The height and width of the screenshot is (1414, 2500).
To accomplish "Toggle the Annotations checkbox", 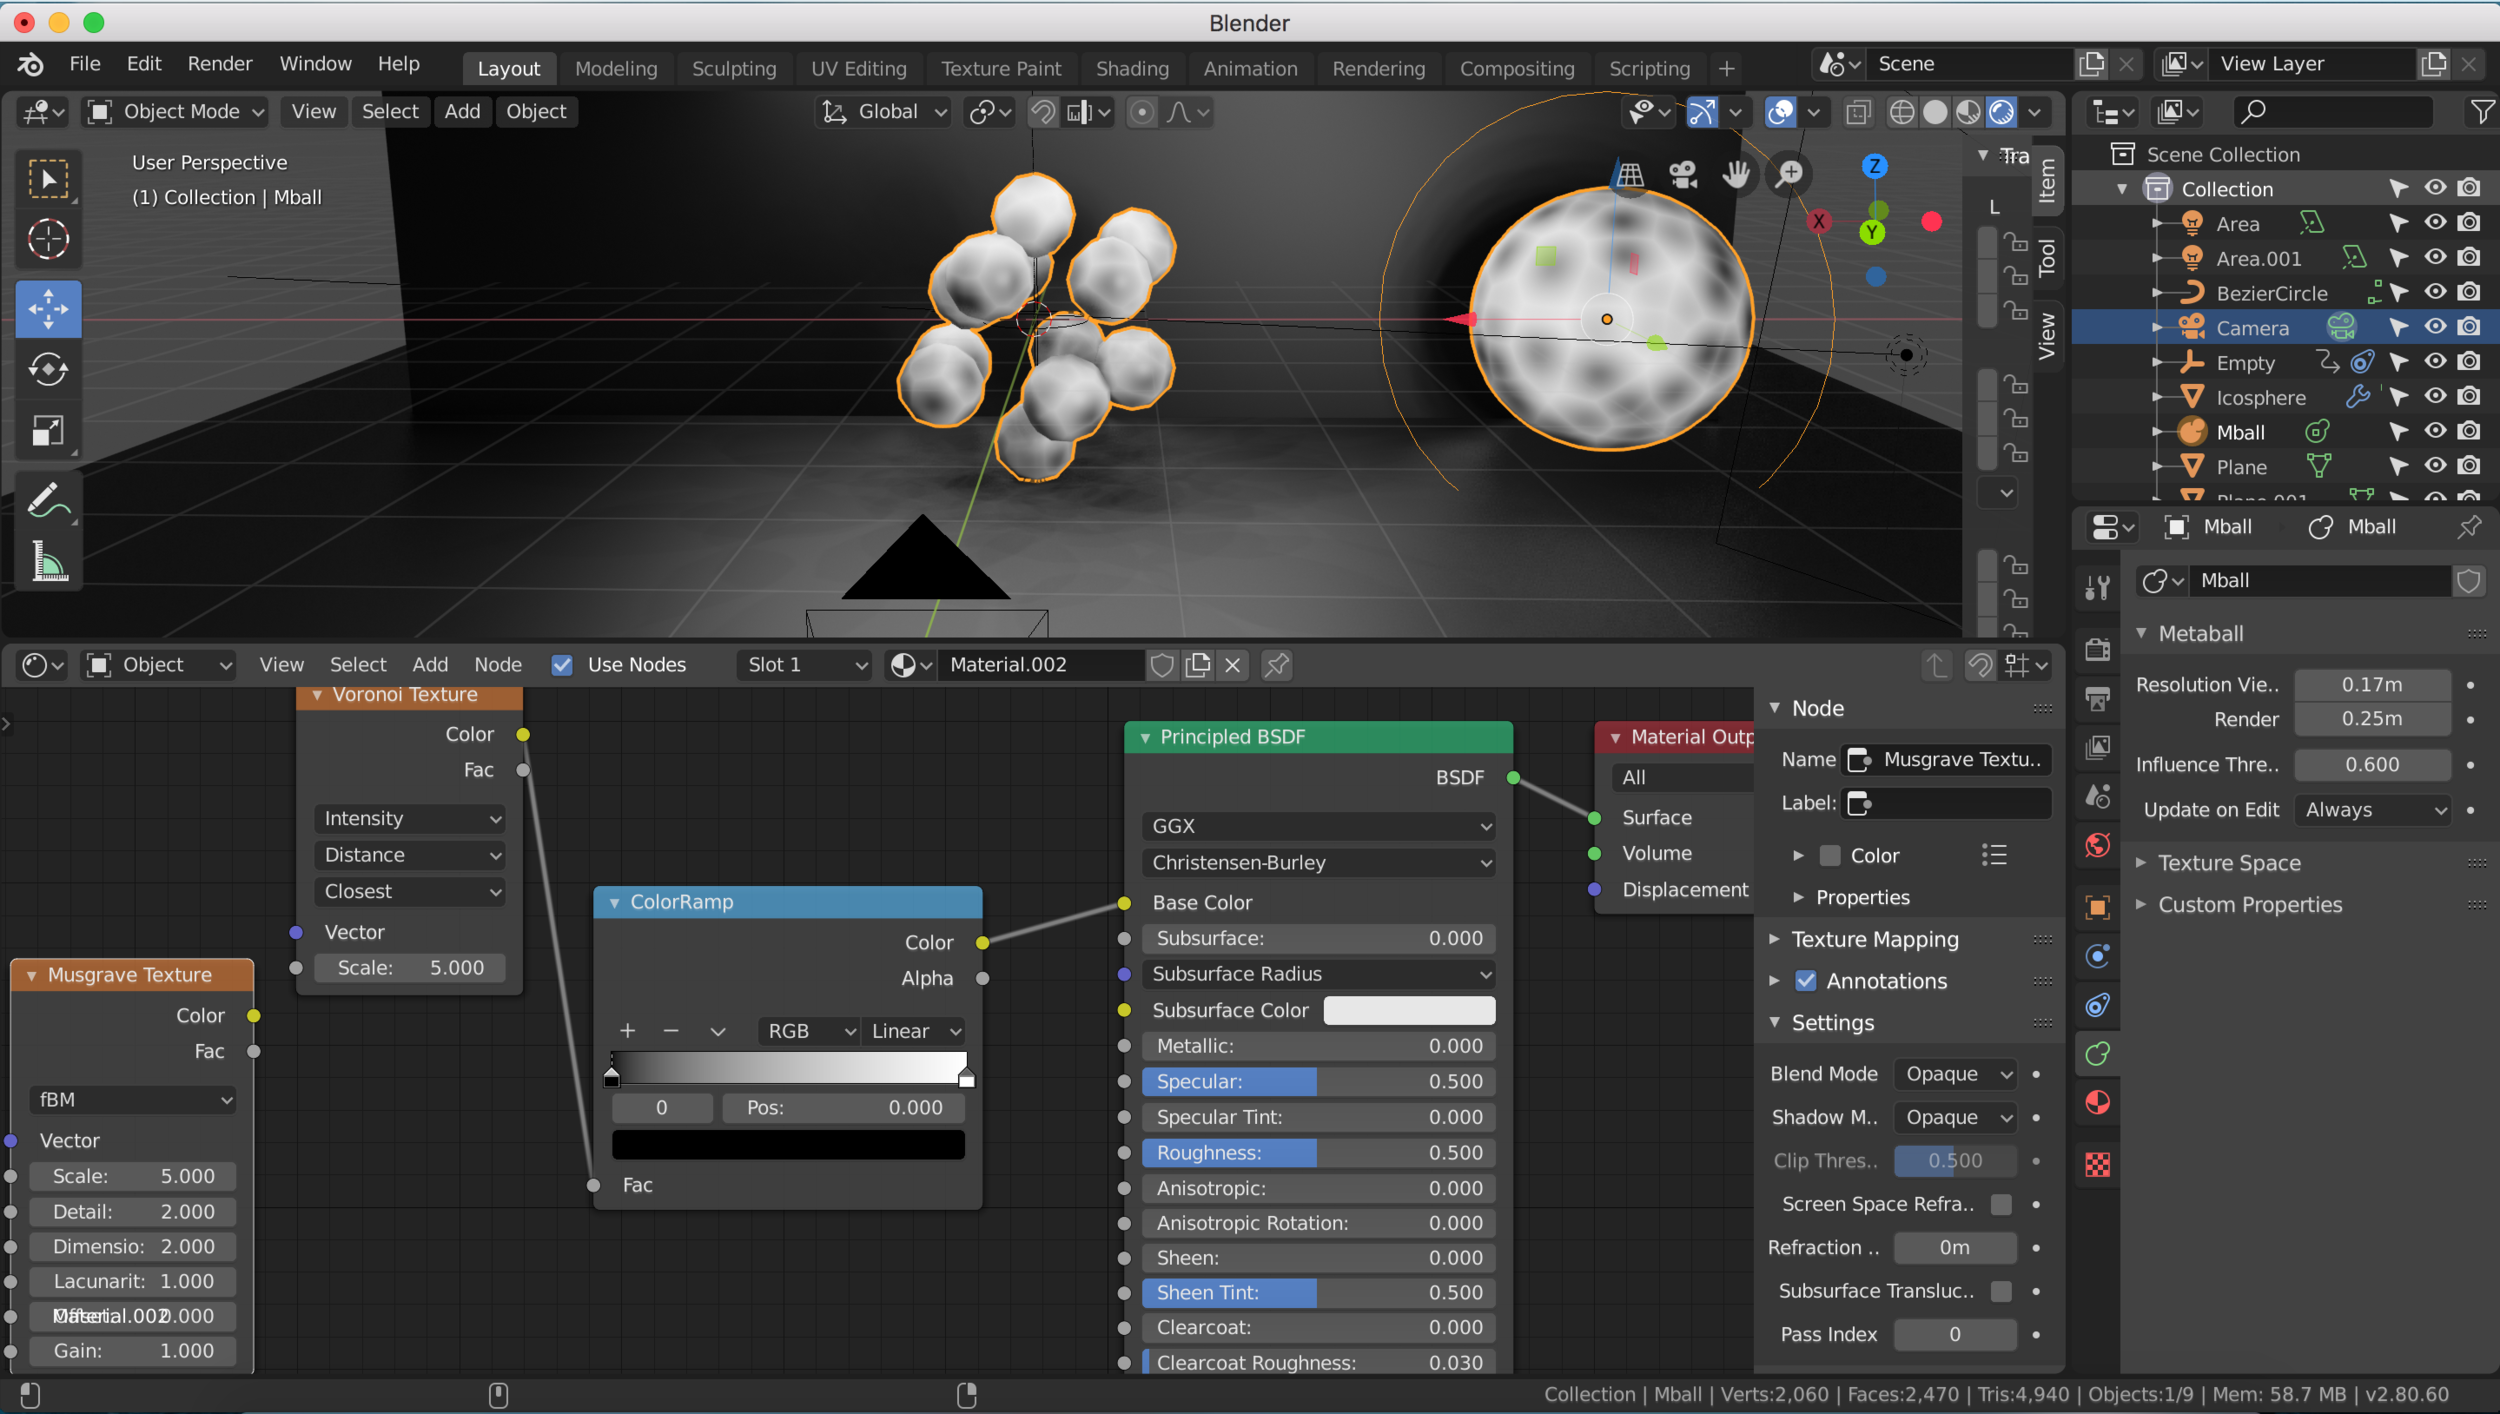I will point(1806,981).
